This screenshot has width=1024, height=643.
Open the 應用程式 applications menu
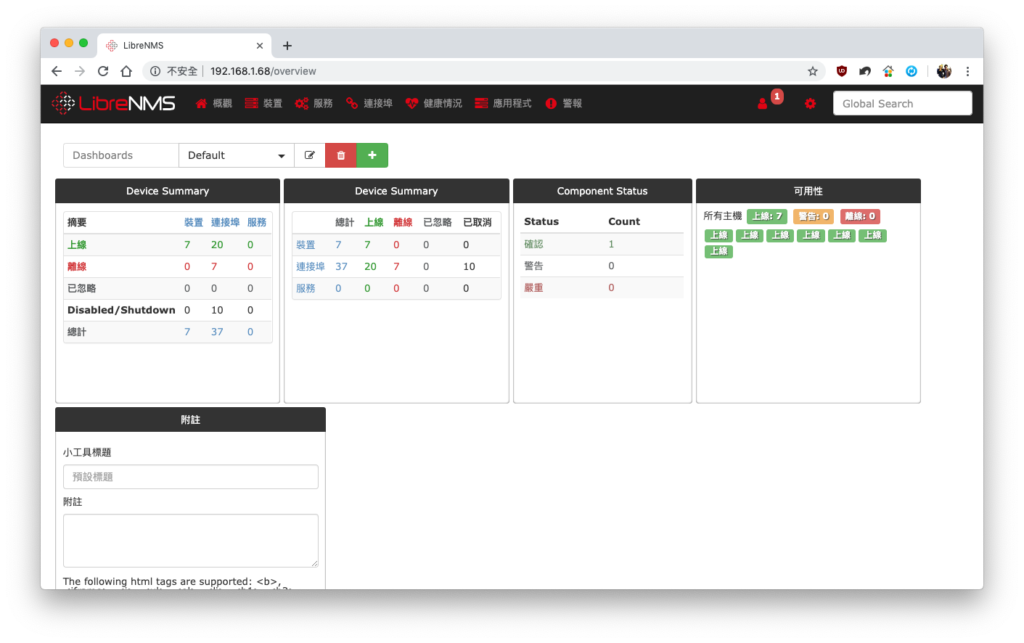pos(503,104)
